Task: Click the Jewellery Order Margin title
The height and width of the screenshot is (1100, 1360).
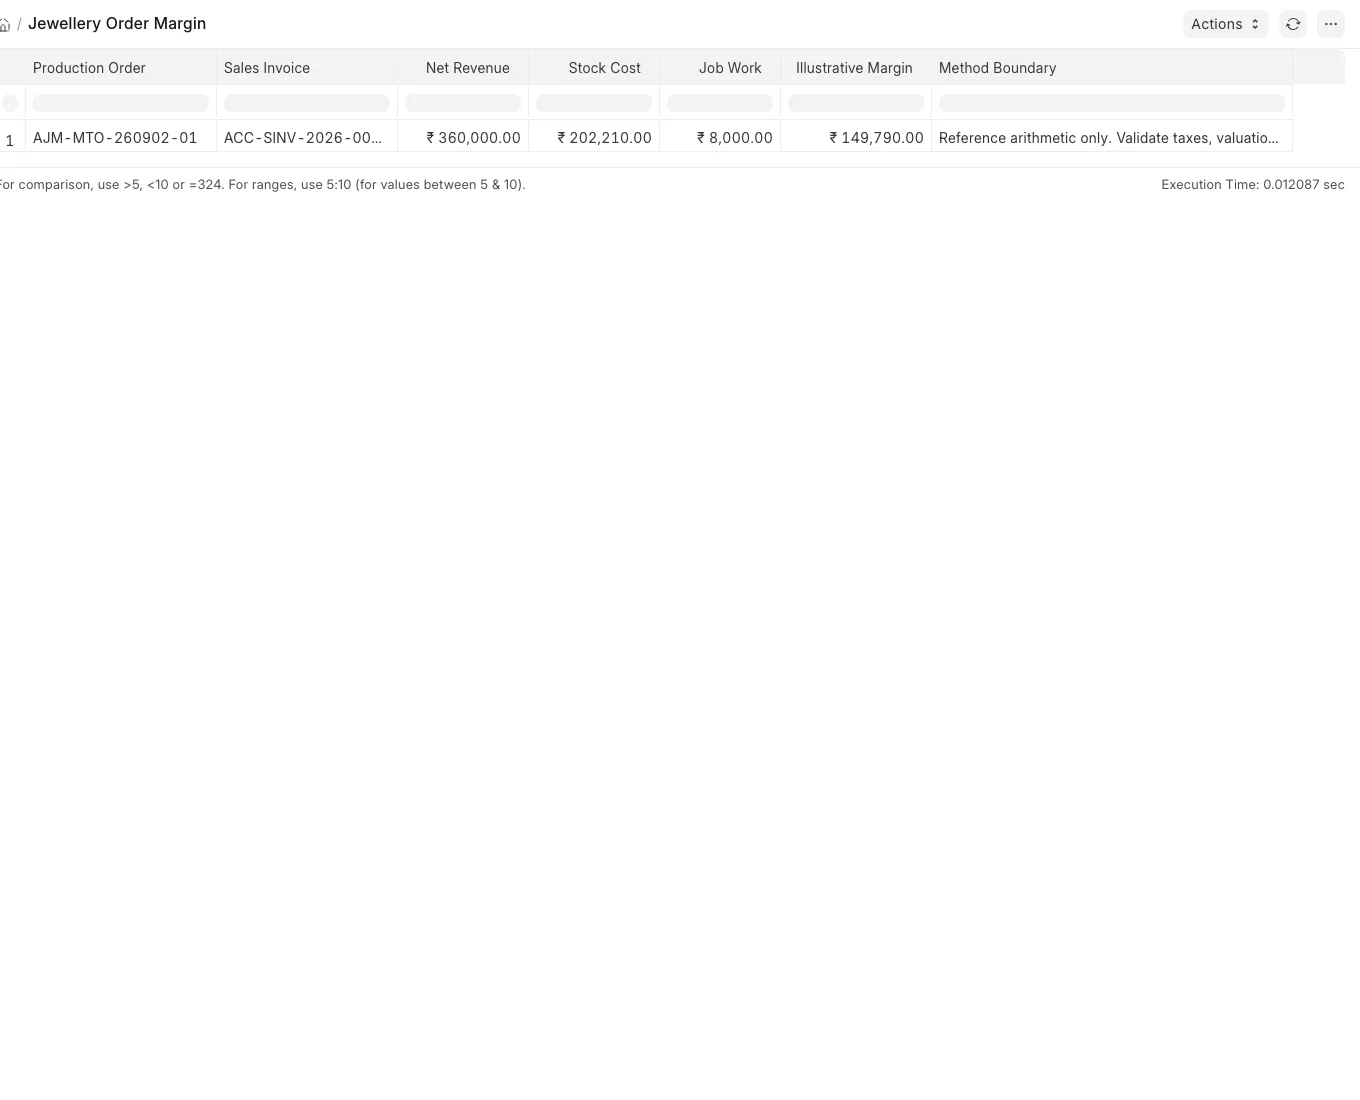Action: pyautogui.click(x=117, y=24)
